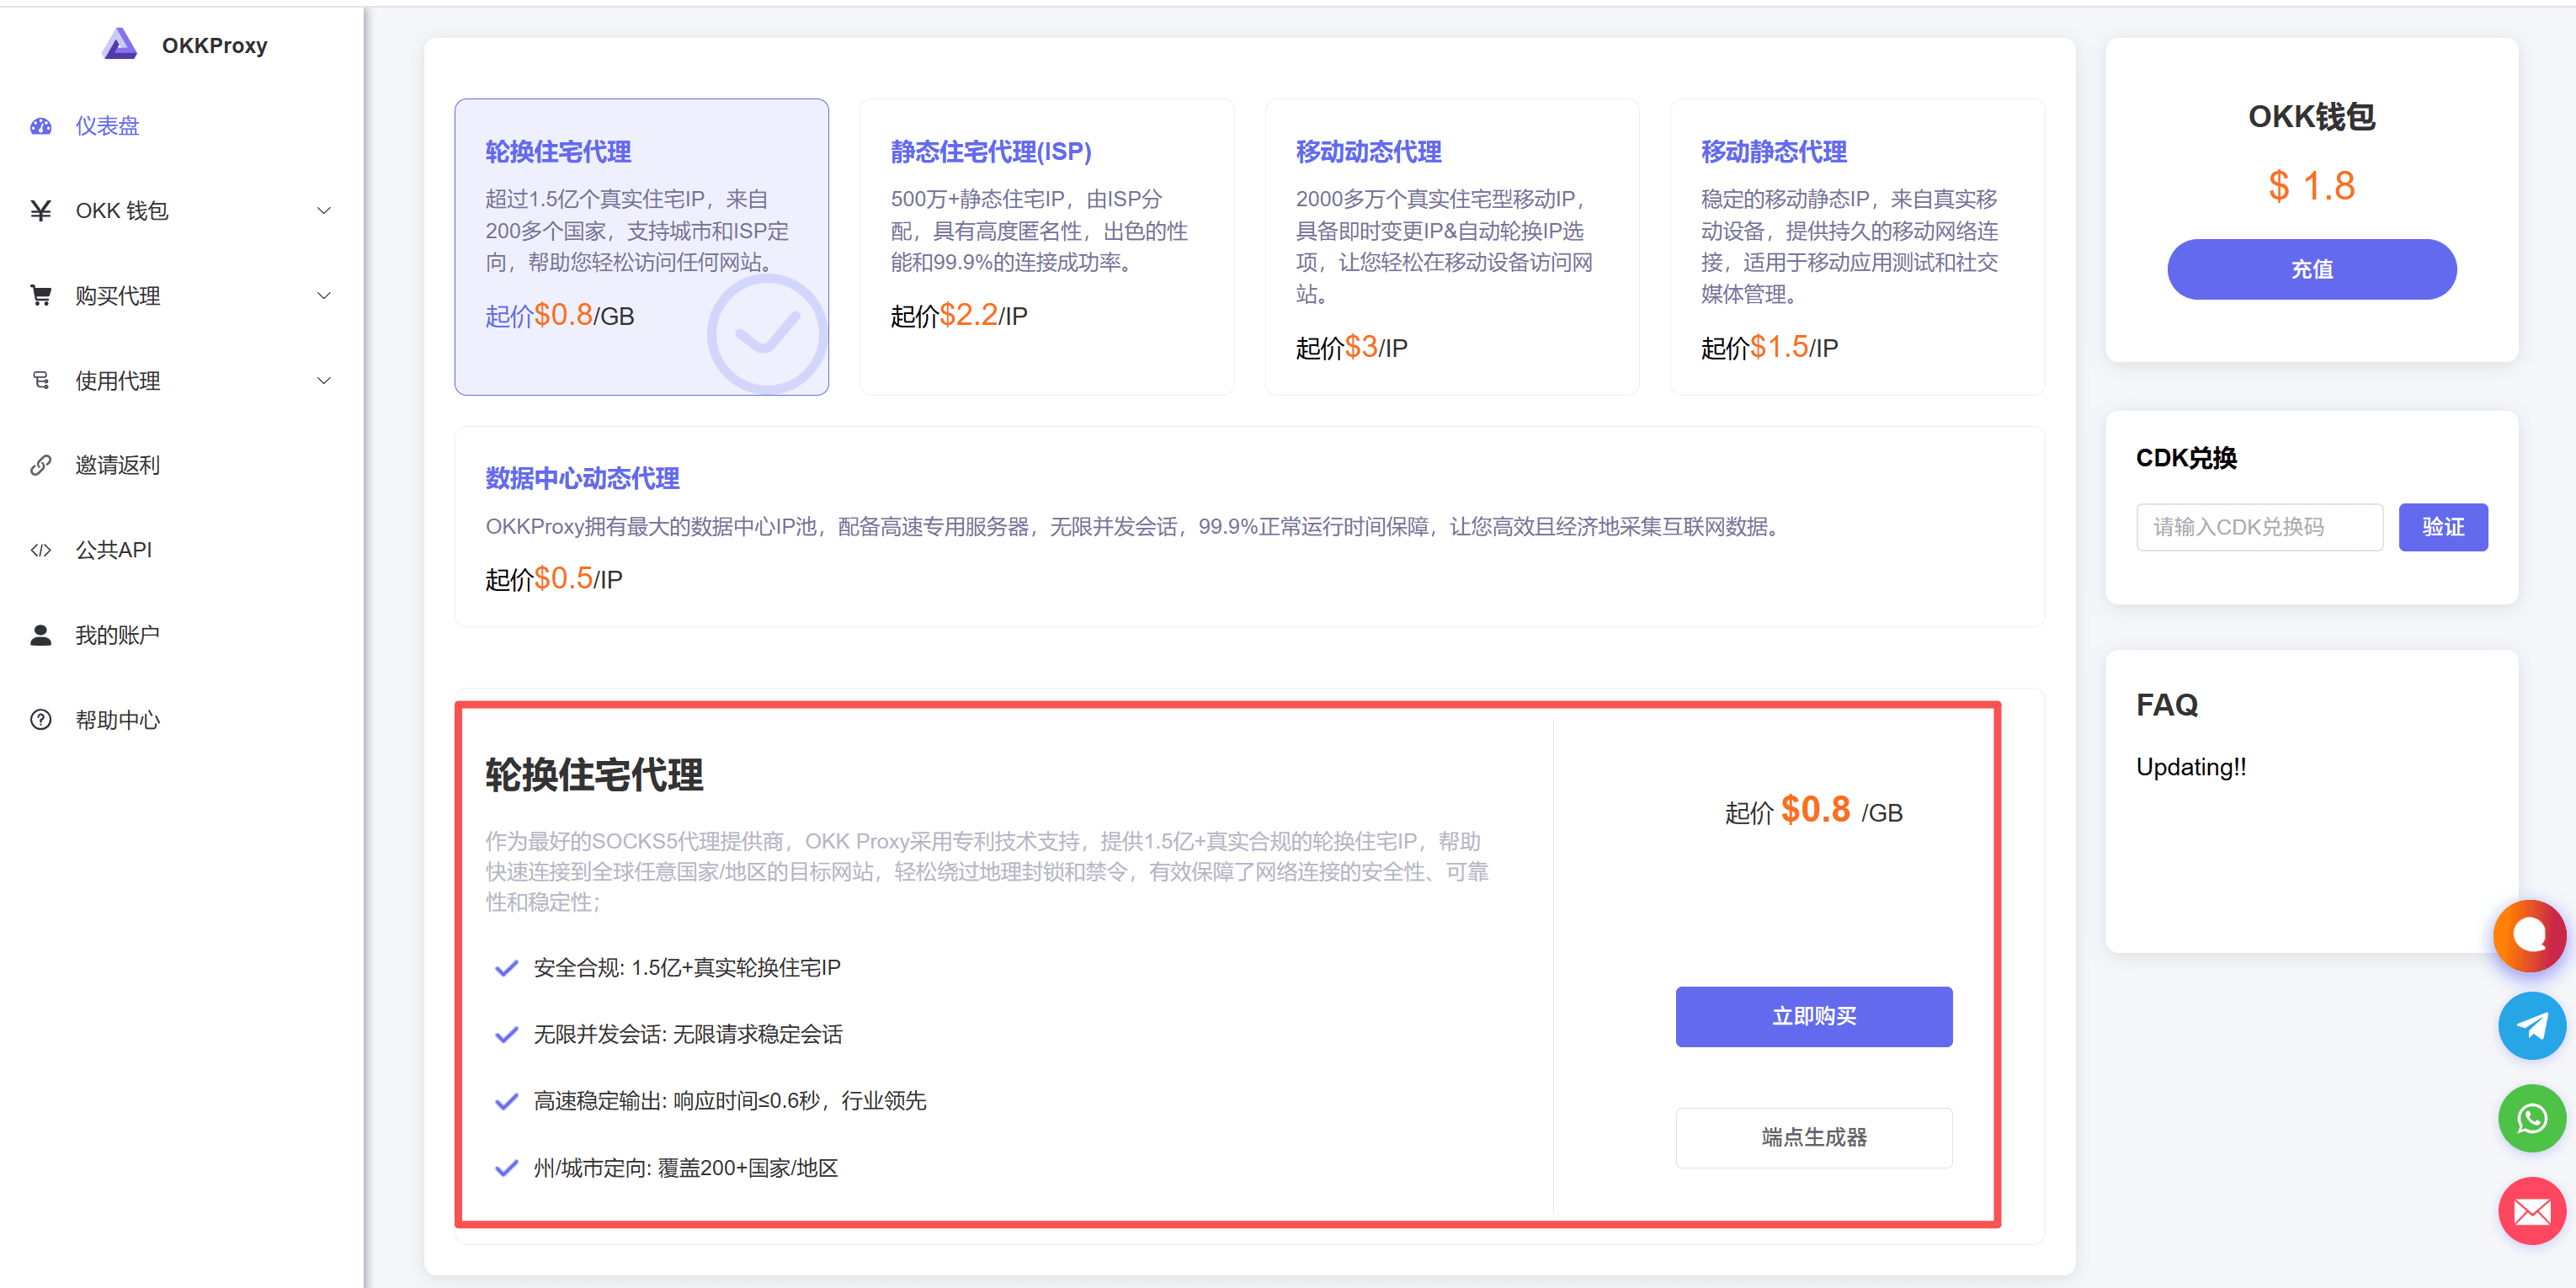Screen dimensions: 2576x1288
Task: Click the OKKProxy logo icon
Action: coord(120,45)
